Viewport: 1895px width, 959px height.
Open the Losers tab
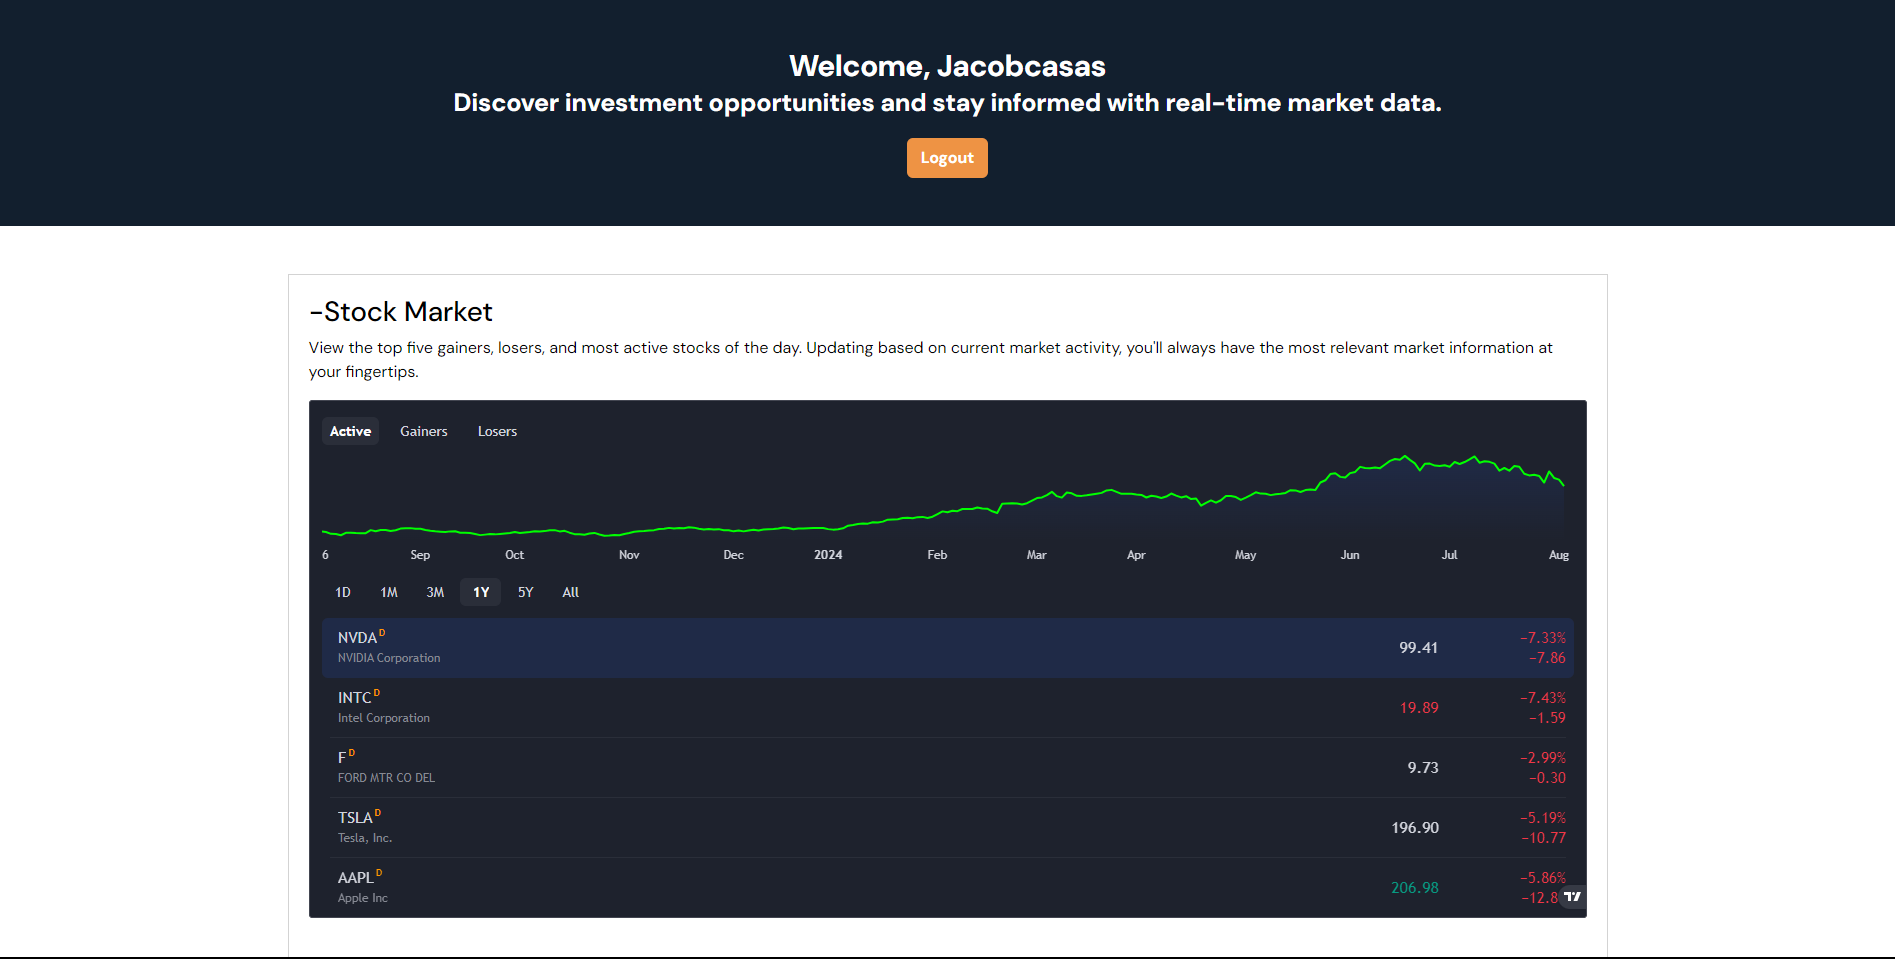pyautogui.click(x=497, y=431)
